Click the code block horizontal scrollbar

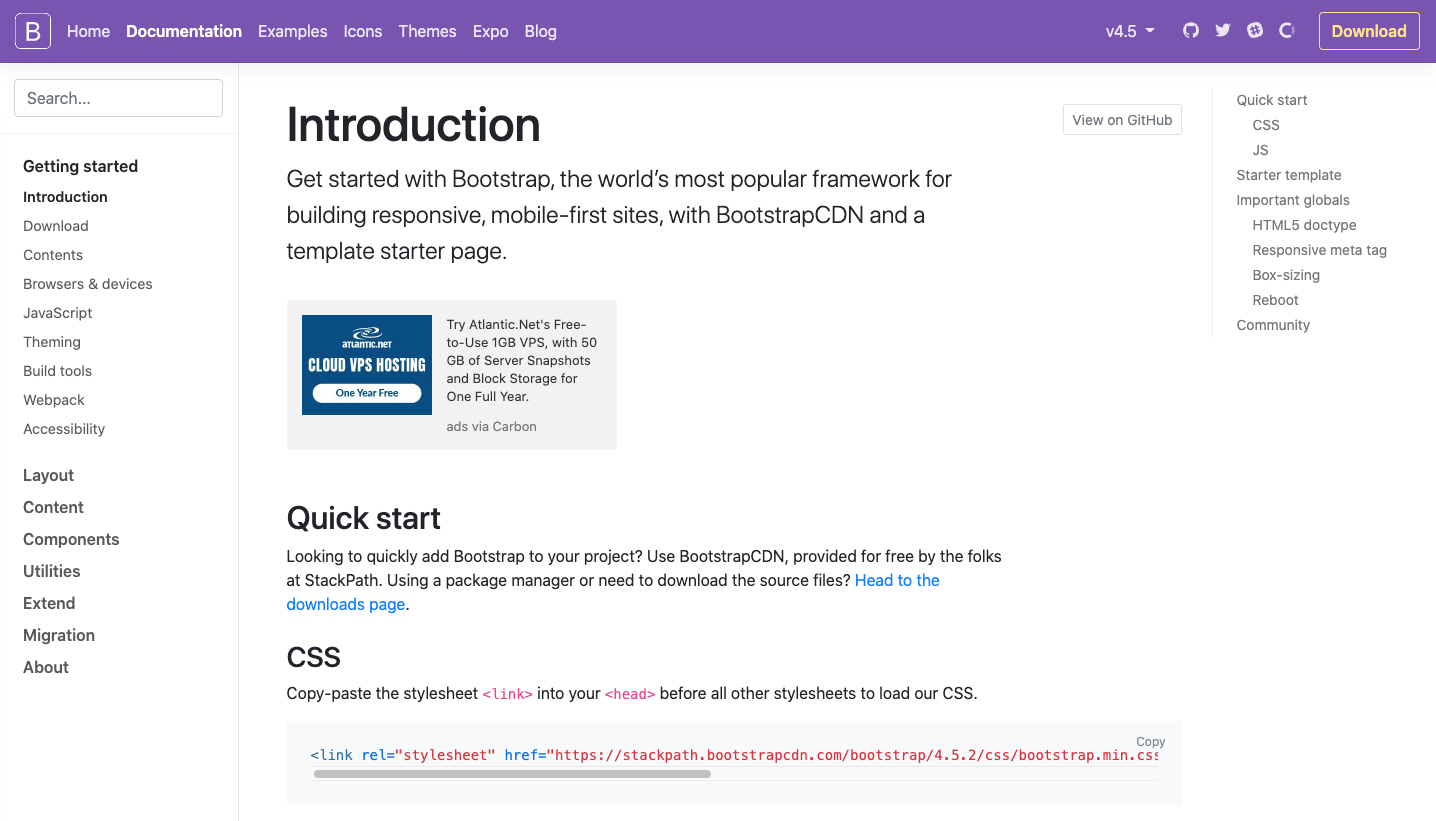[x=512, y=774]
